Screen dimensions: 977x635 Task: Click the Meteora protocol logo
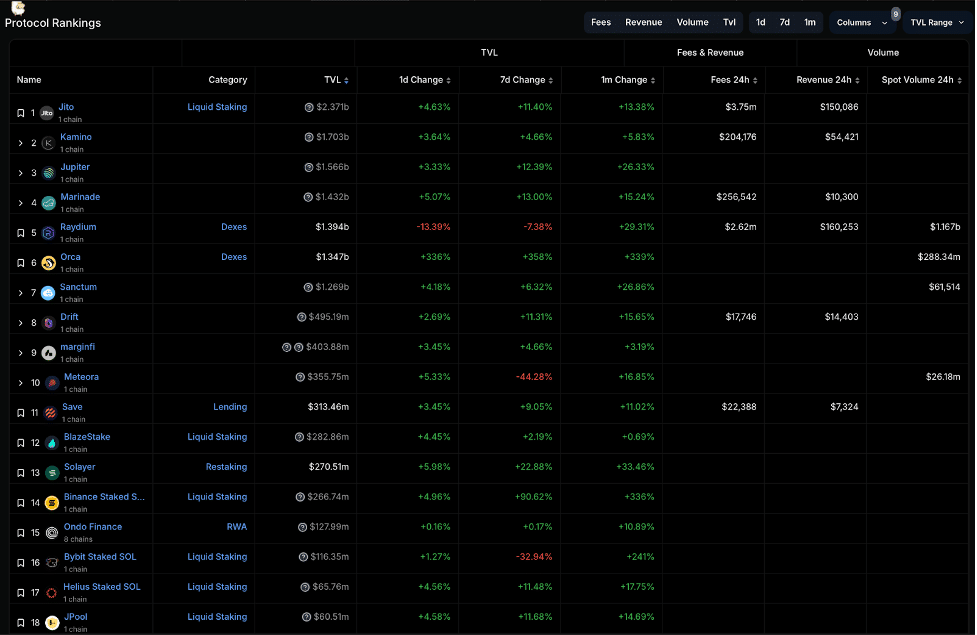tap(52, 383)
